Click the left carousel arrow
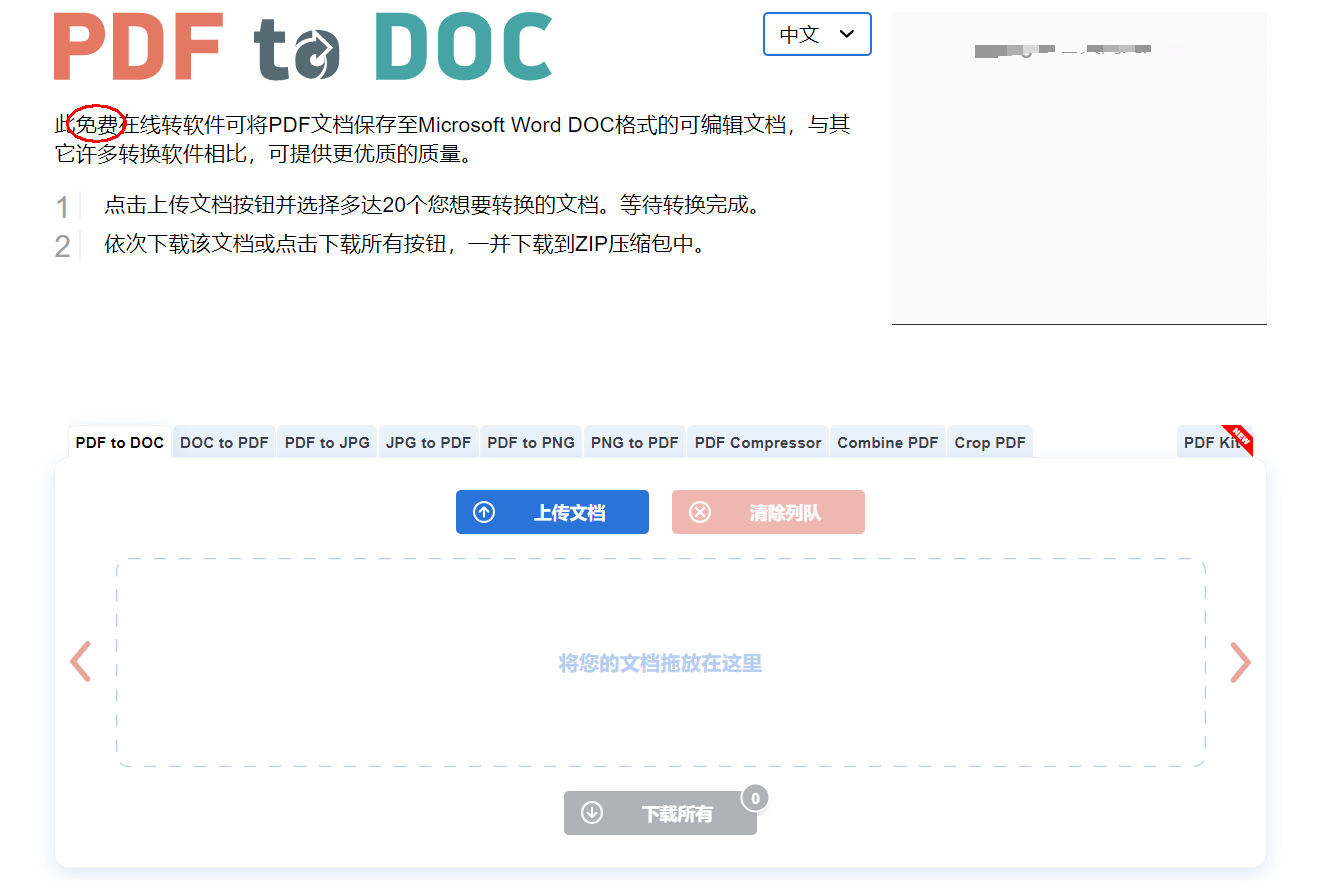Screen dimensions: 1318x881 (x=80, y=662)
